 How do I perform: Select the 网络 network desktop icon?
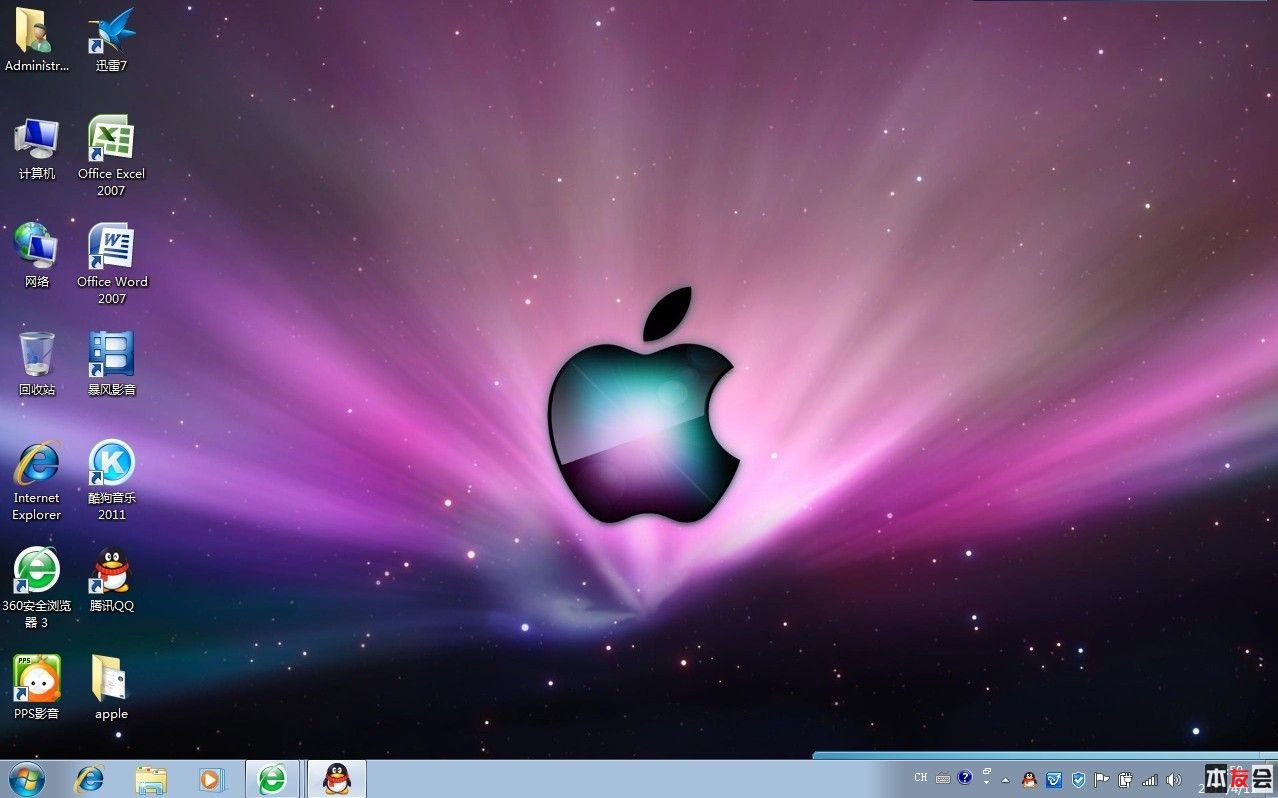tap(37, 246)
